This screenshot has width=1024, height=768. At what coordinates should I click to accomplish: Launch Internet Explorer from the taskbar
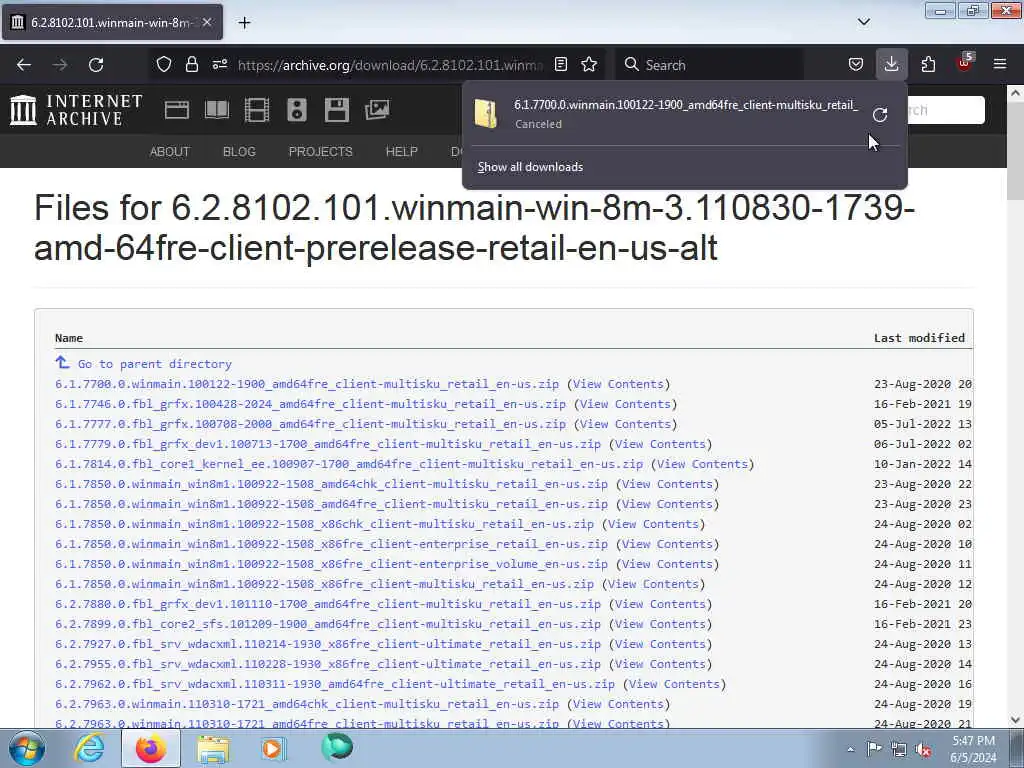tap(89, 749)
